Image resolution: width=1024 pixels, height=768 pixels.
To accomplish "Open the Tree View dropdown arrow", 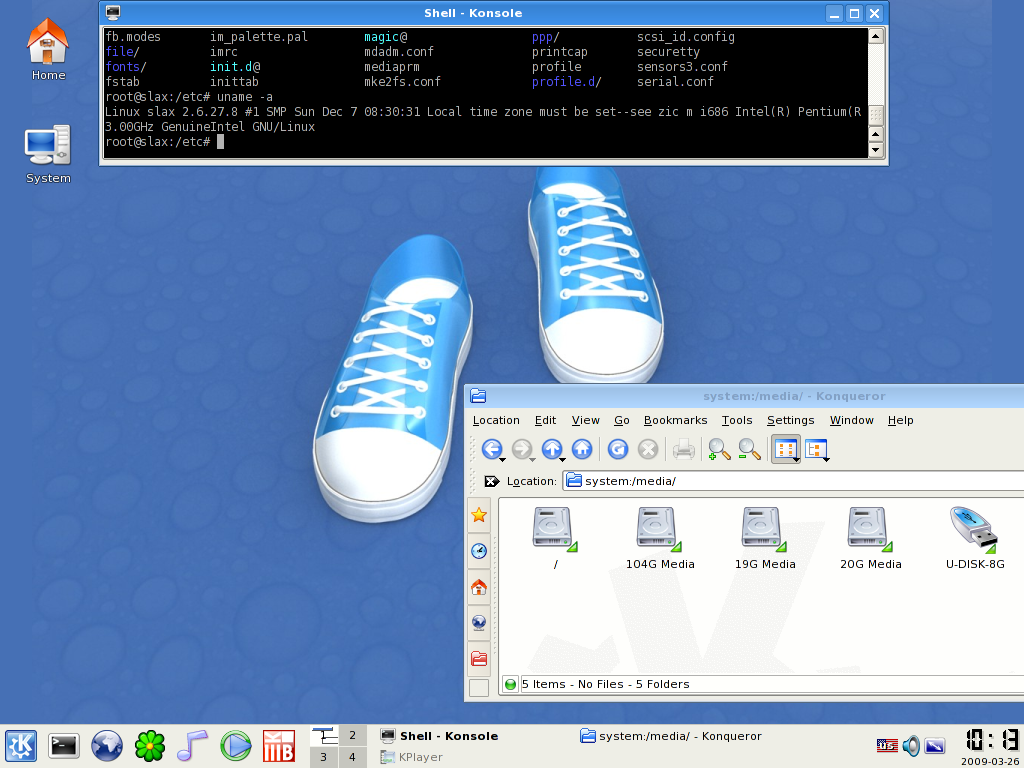I will pos(826,460).
